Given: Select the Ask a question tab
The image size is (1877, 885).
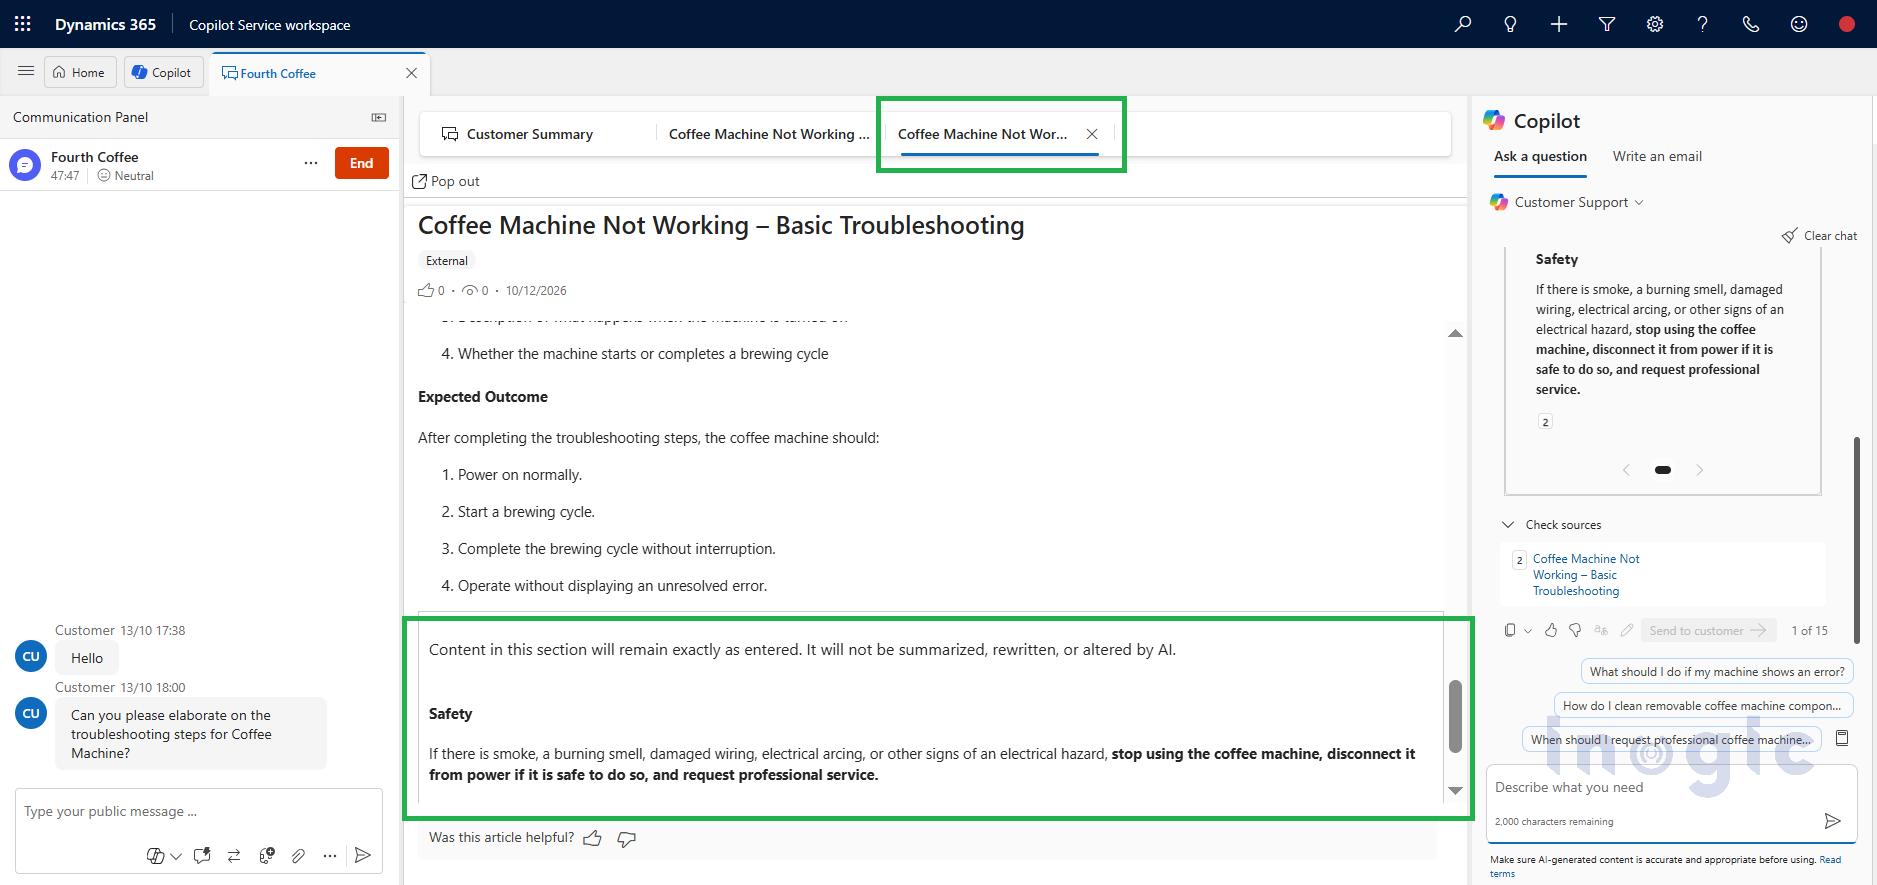Looking at the screenshot, I should coord(1540,156).
